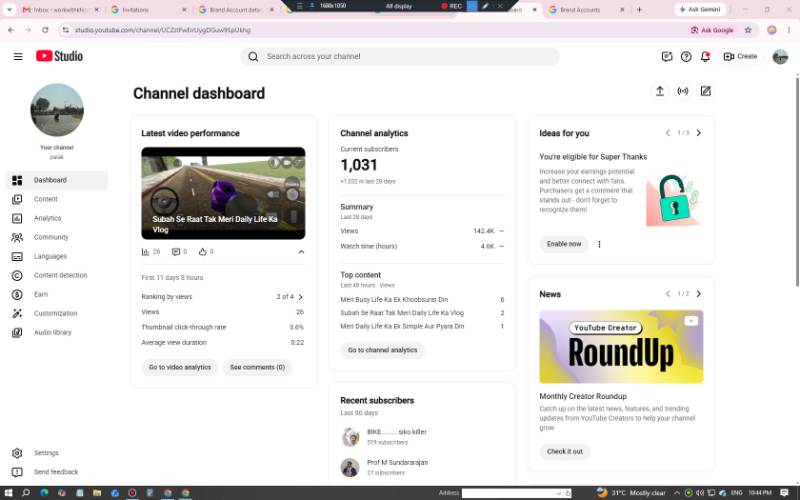Open the latest video thumbnail
The width and height of the screenshot is (800, 500).
[223, 193]
